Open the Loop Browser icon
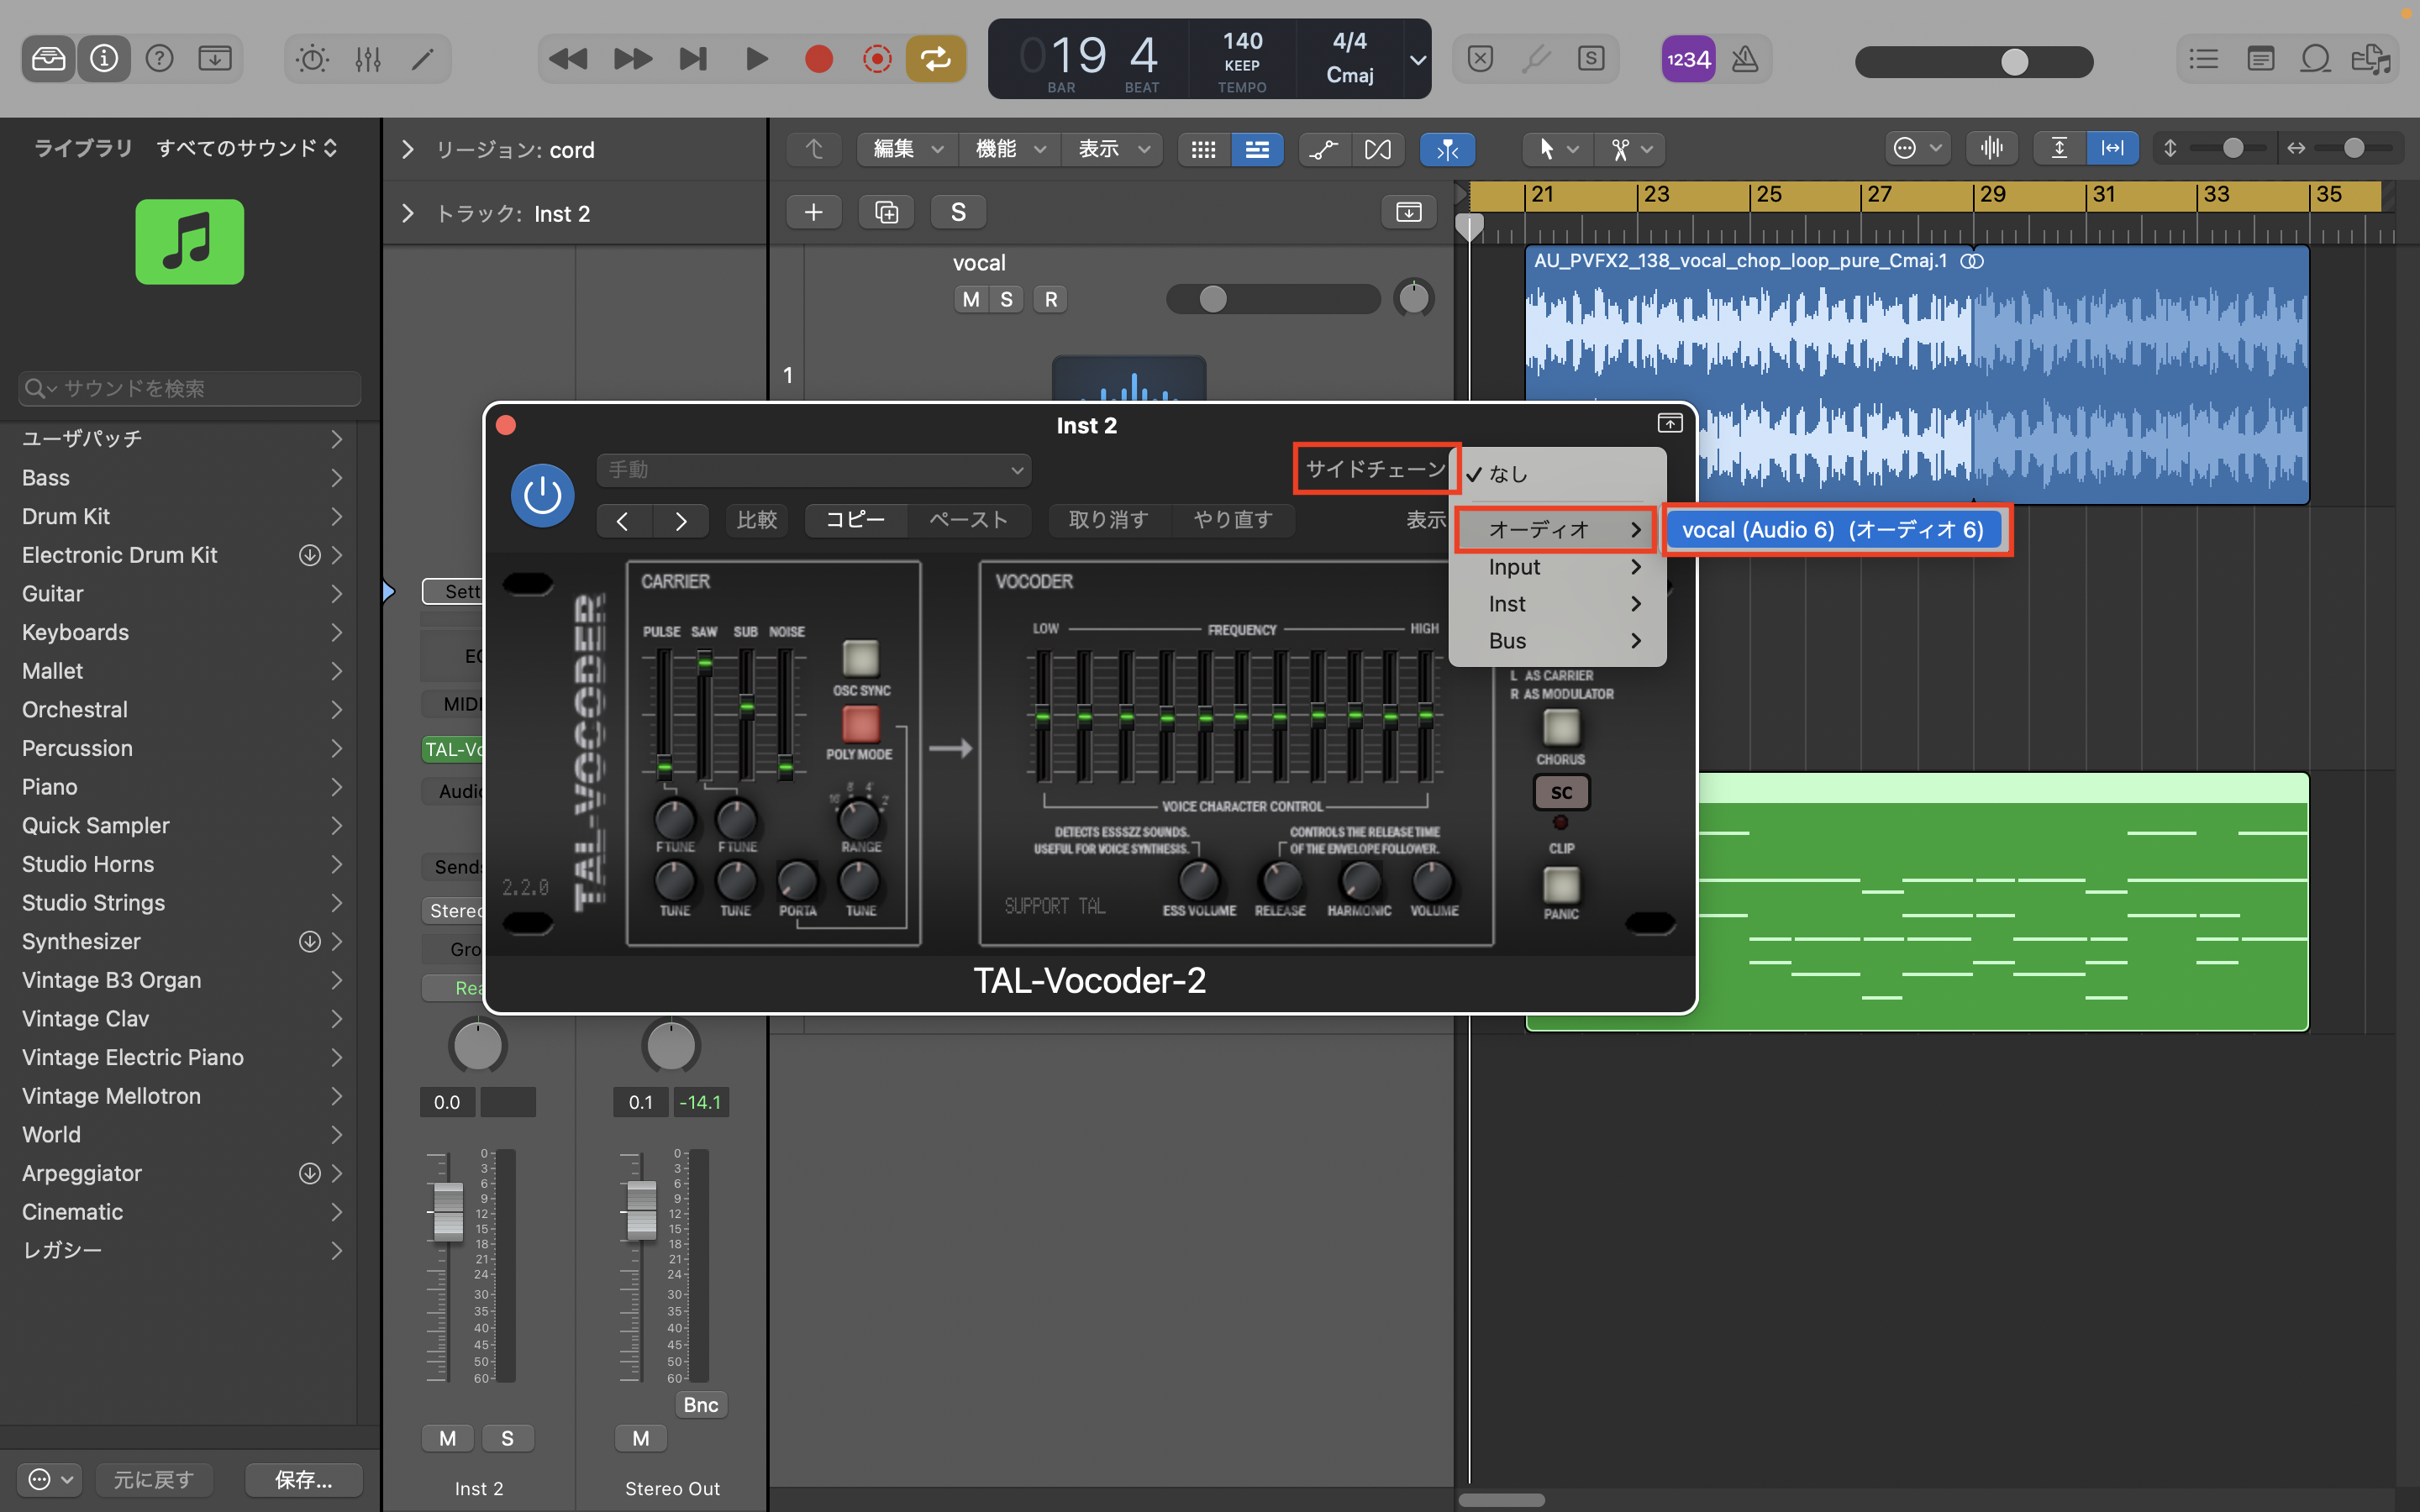 click(2316, 59)
